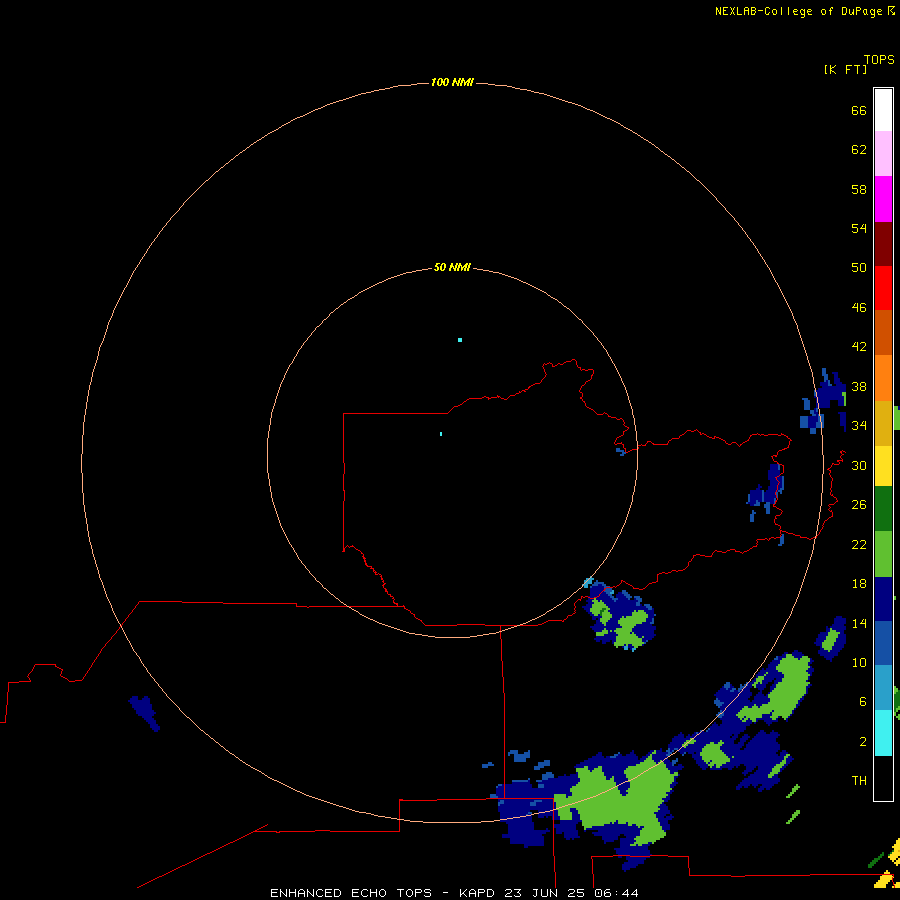Click the ENHANCED ECHO TOPS caption

(x=351, y=893)
